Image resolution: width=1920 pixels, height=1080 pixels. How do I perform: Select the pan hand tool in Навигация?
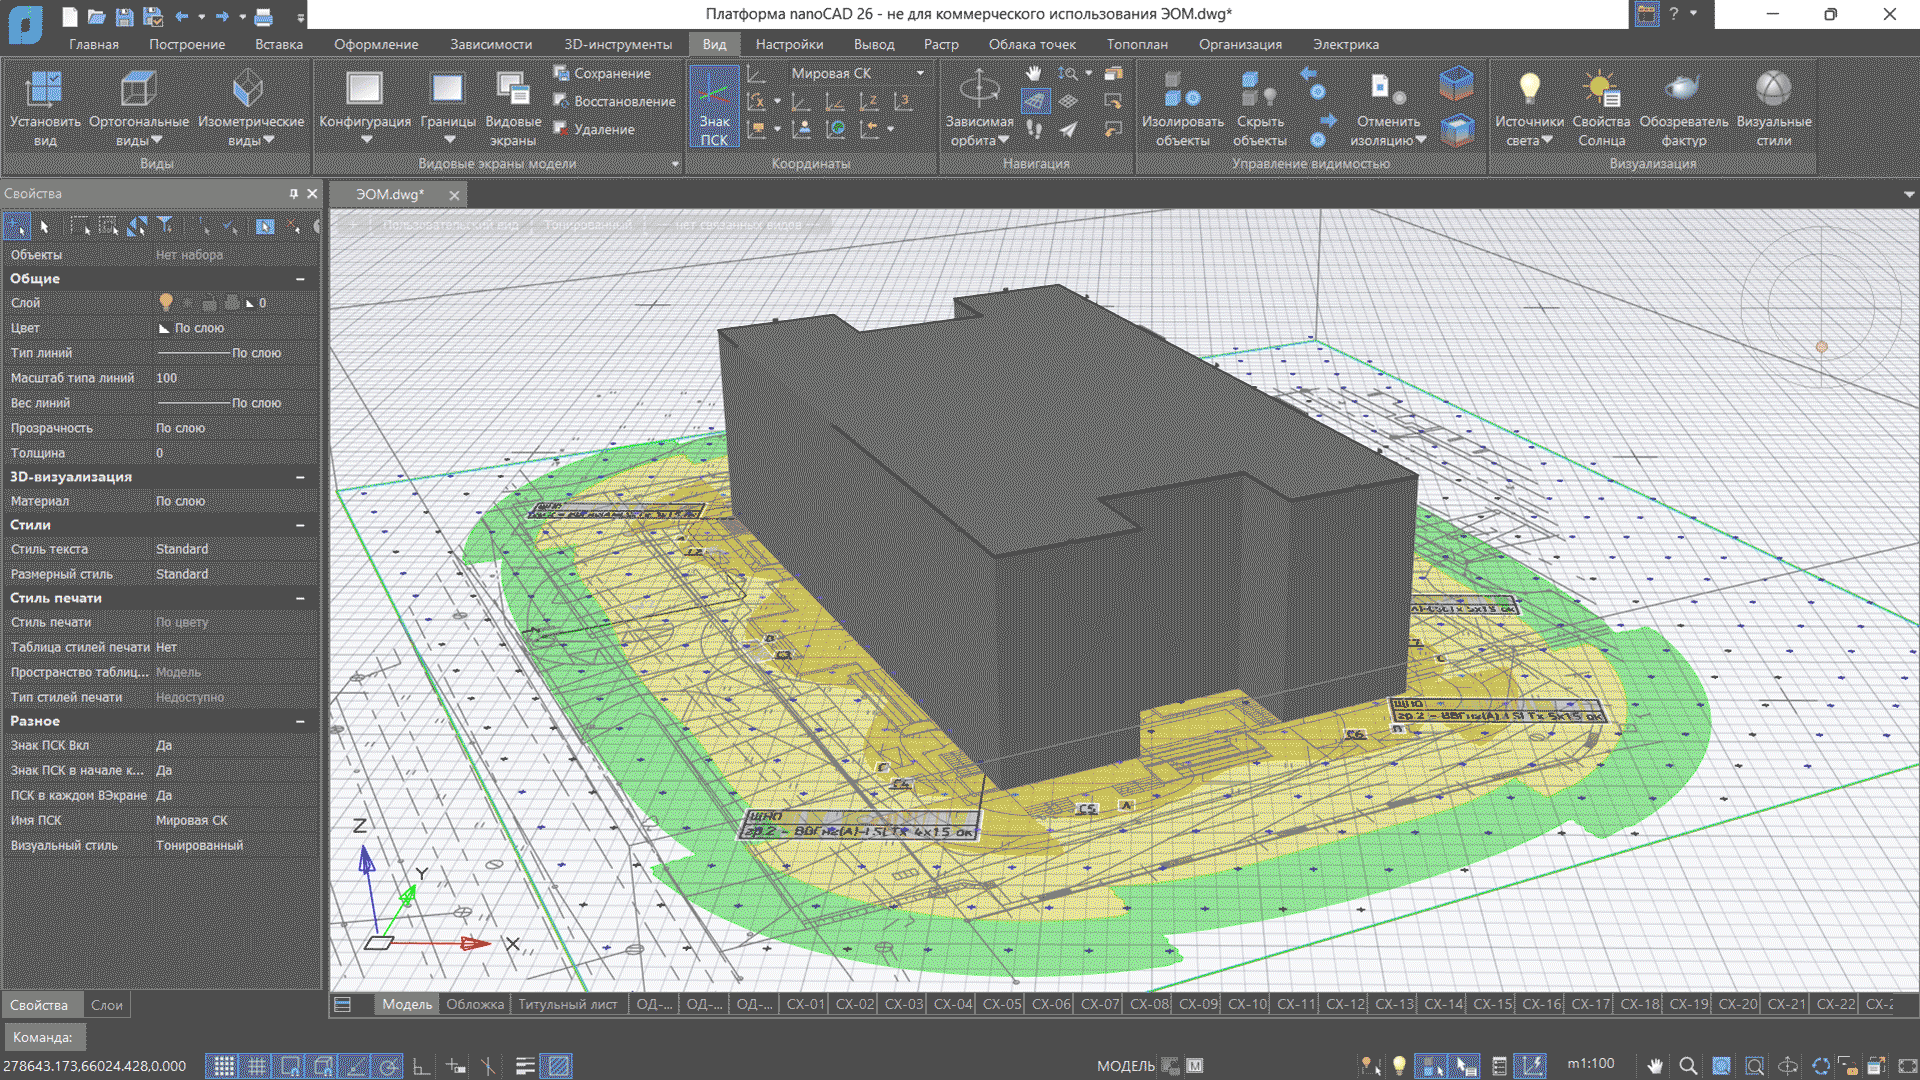1034,73
